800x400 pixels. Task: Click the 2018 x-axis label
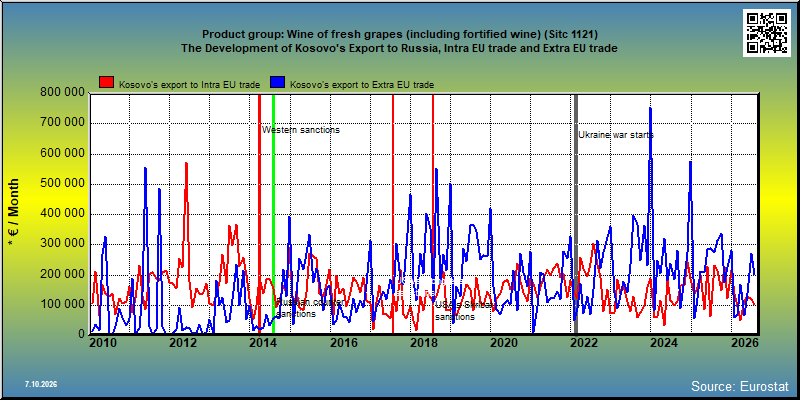click(423, 343)
